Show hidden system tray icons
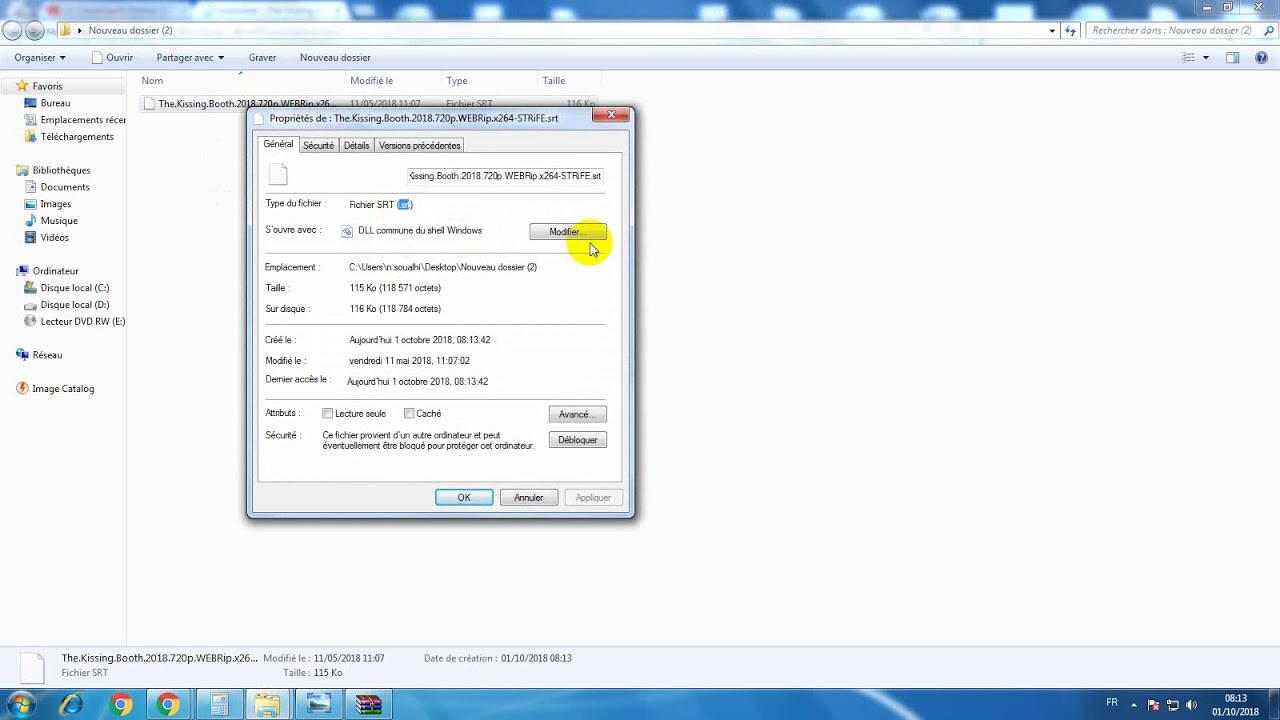This screenshot has height=720, width=1280. click(1136, 704)
